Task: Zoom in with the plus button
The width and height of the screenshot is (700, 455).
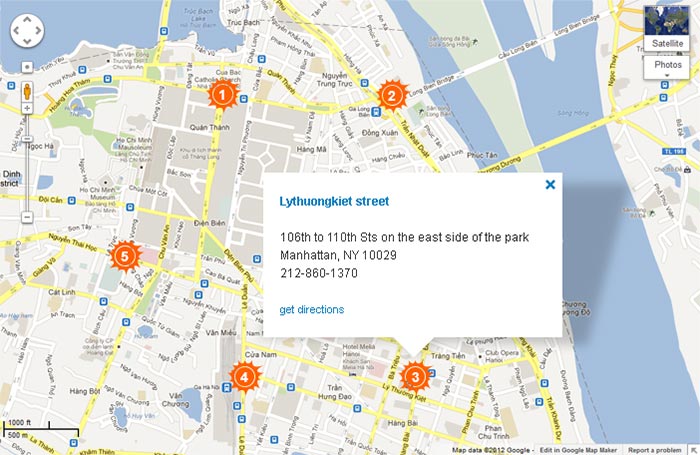Action: tap(27, 108)
